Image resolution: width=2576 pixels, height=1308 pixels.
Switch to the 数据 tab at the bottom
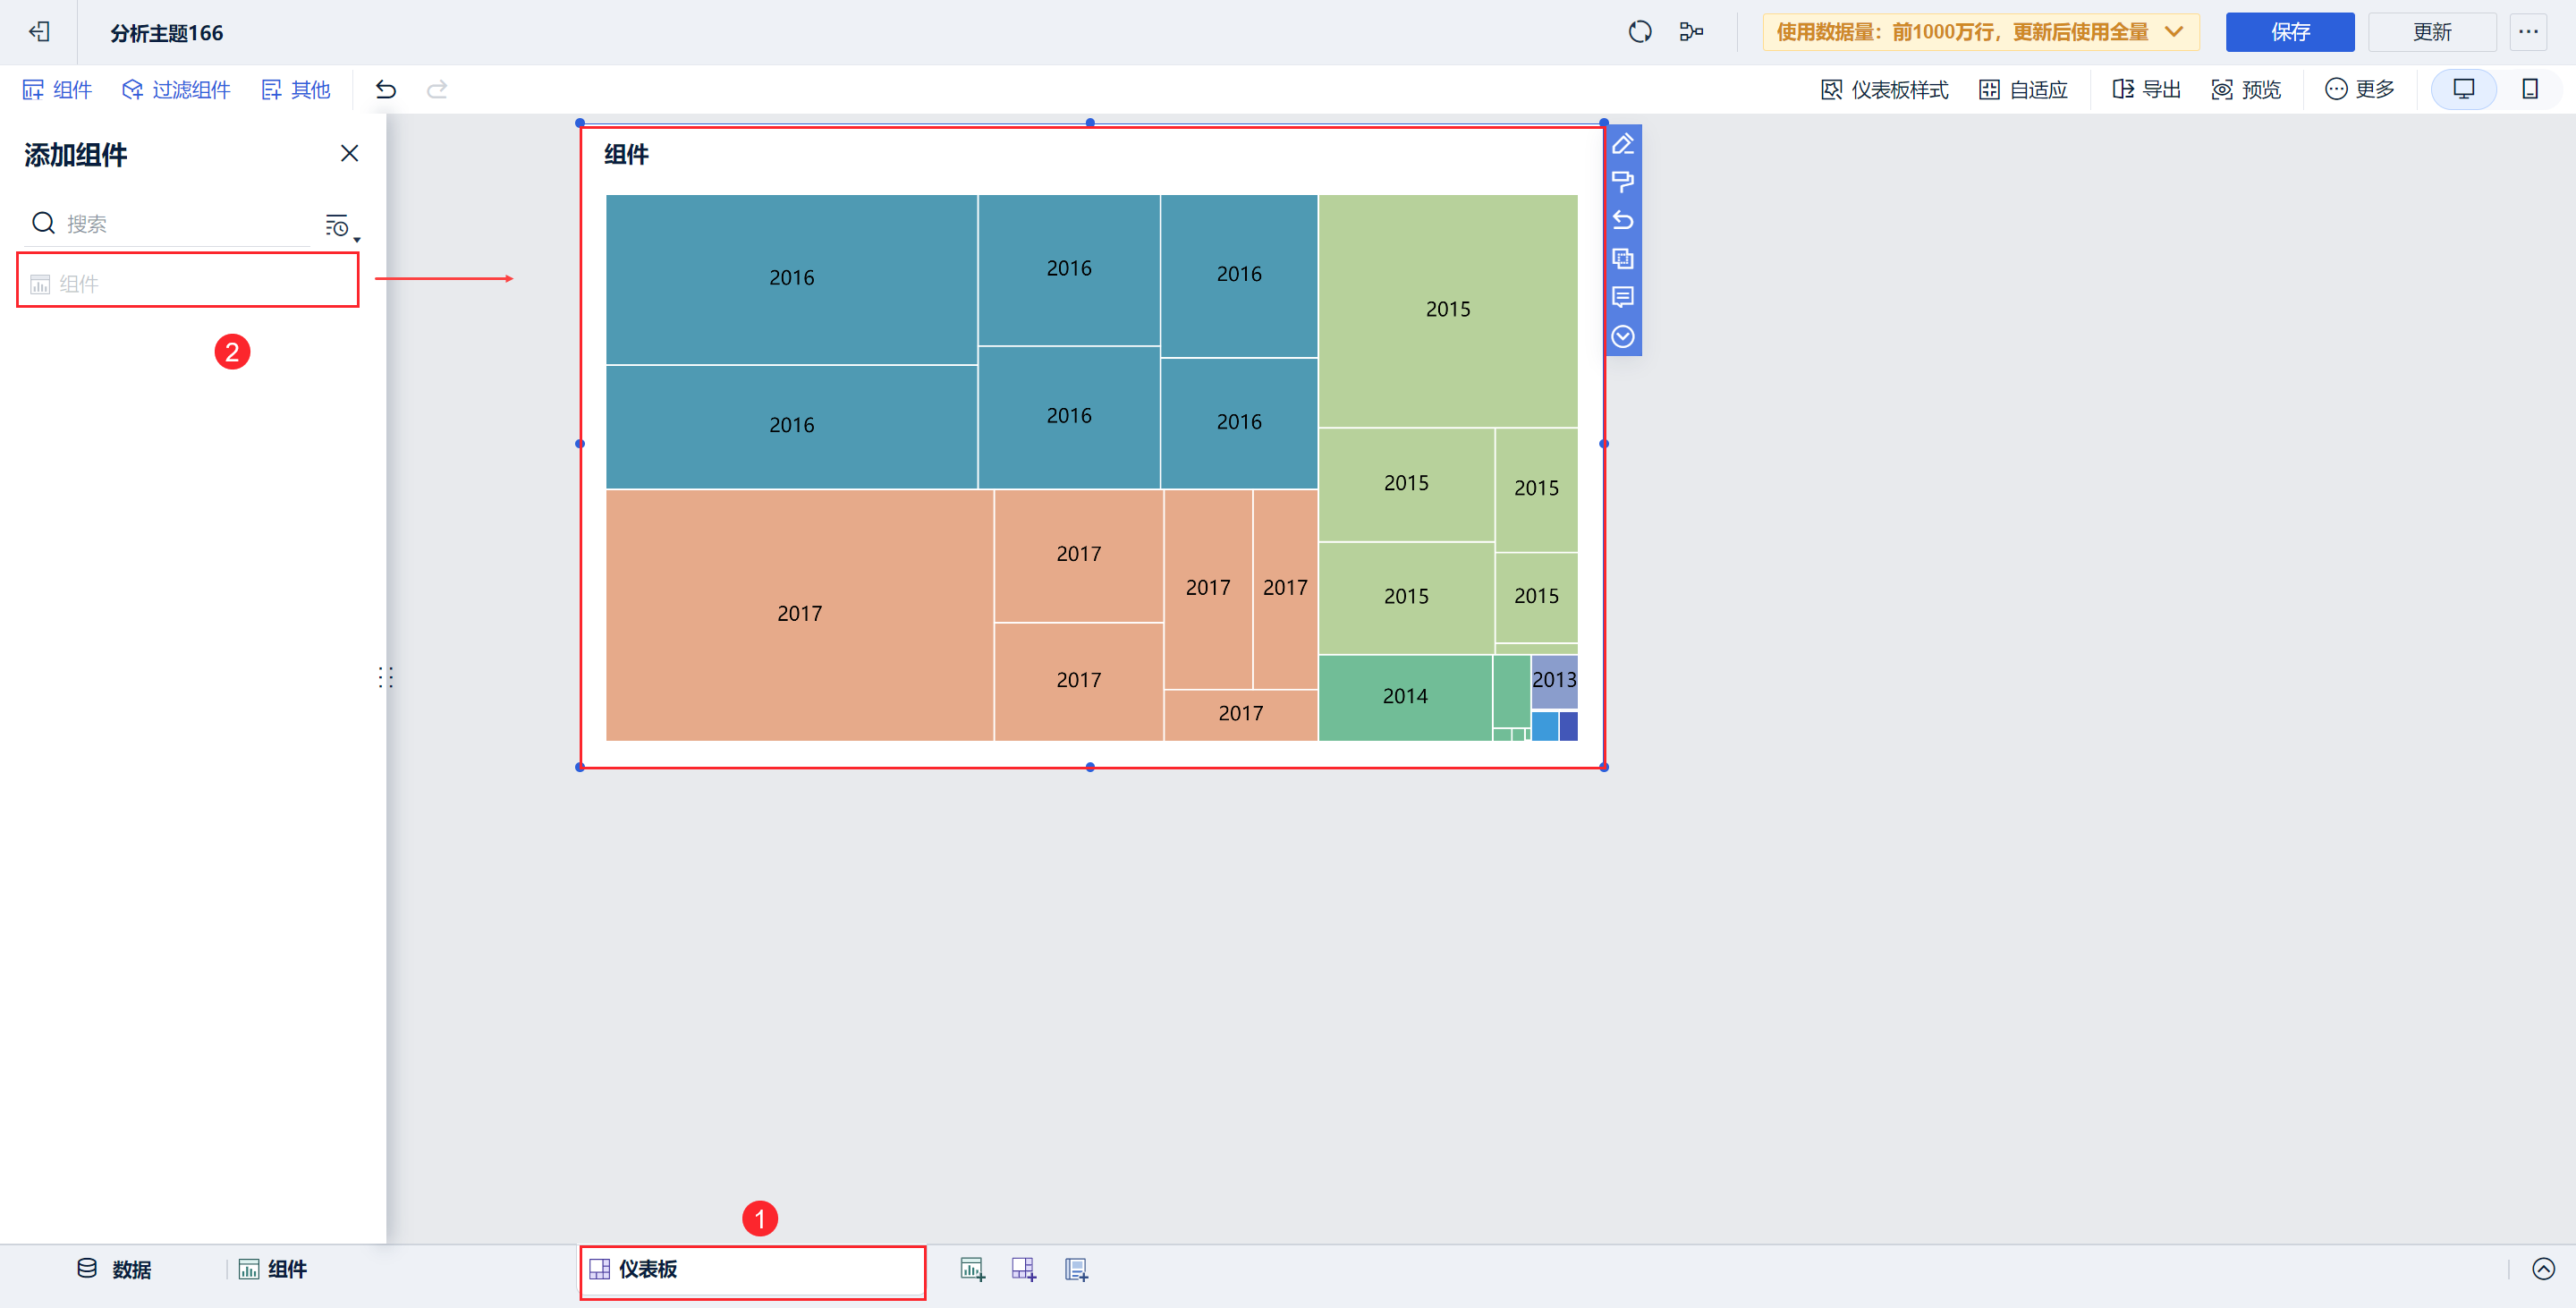pos(115,1269)
